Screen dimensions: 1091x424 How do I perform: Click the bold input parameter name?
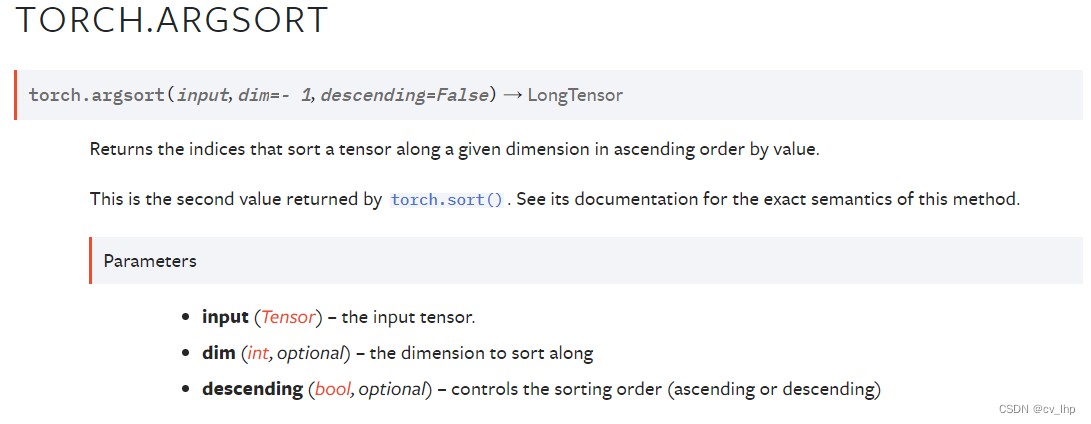coord(225,317)
